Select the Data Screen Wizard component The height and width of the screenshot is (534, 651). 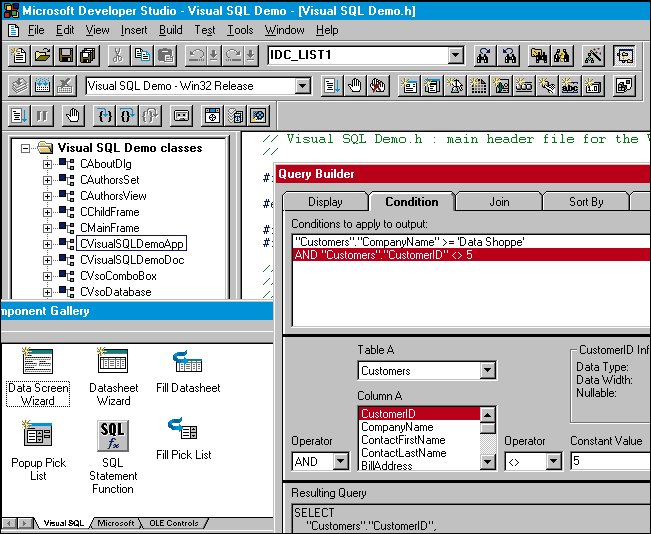(x=38, y=377)
